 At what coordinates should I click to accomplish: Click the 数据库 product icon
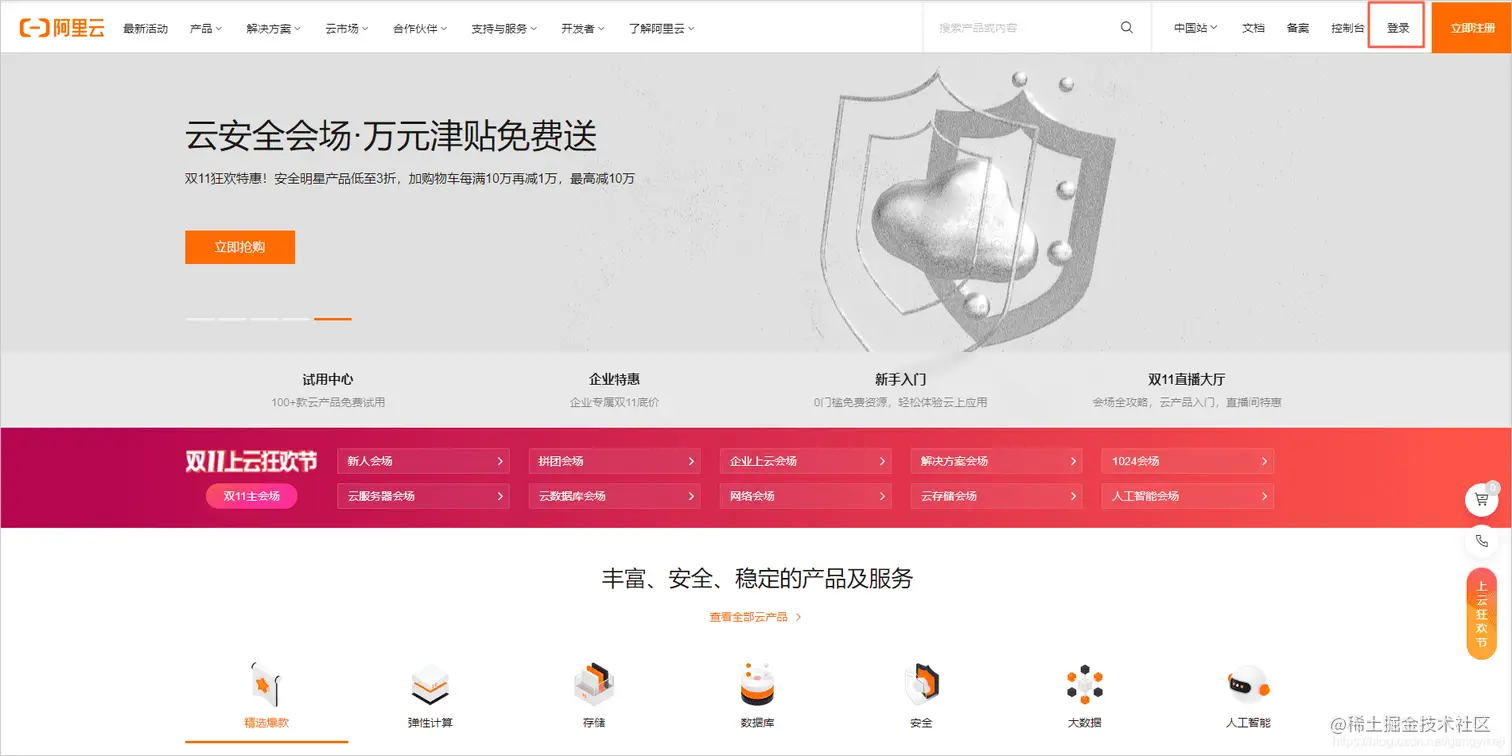tap(757, 683)
